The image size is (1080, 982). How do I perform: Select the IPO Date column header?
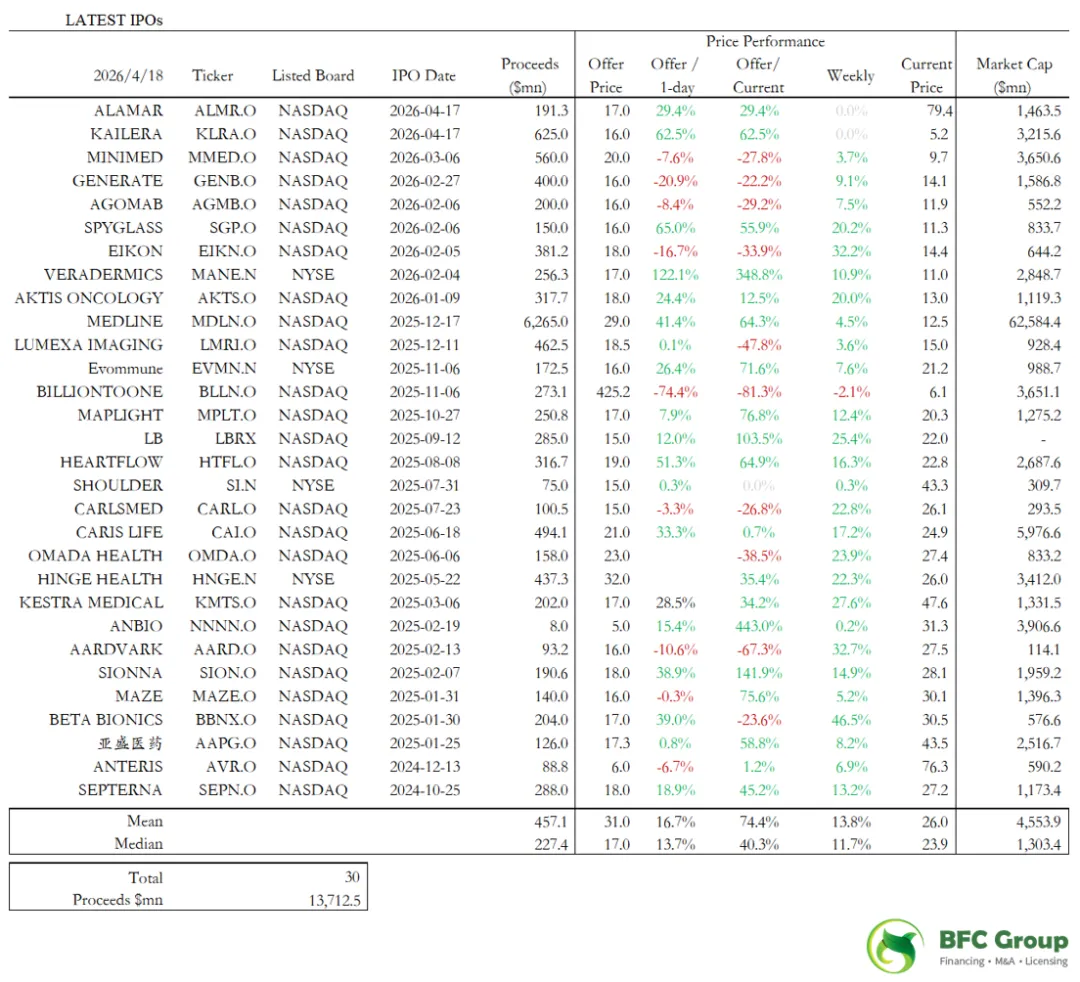pyautogui.click(x=424, y=76)
